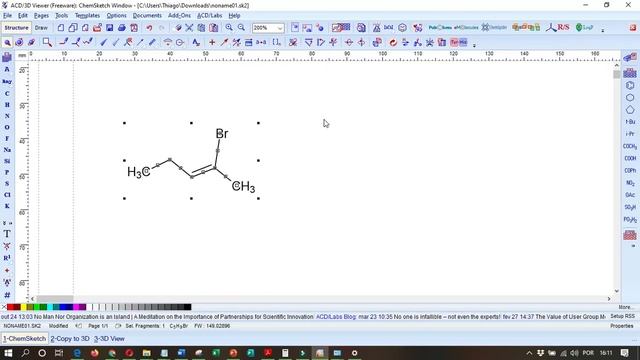This screenshot has height=360, width=640.
Task: Pick the yellow color swatch
Action: point(23,307)
